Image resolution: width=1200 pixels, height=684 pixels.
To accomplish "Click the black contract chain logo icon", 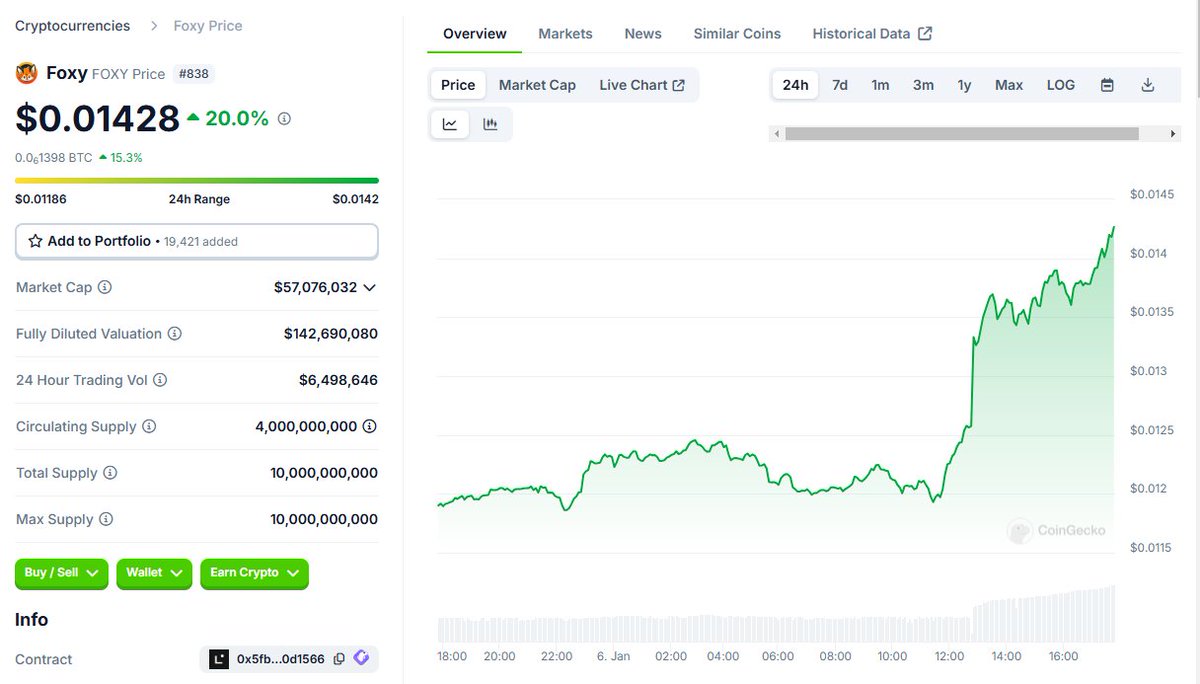I will click(x=219, y=659).
